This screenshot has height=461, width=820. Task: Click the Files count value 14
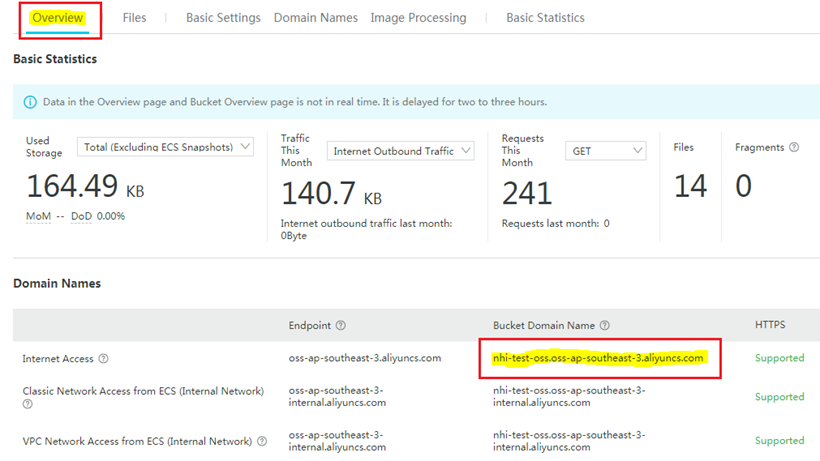point(690,186)
